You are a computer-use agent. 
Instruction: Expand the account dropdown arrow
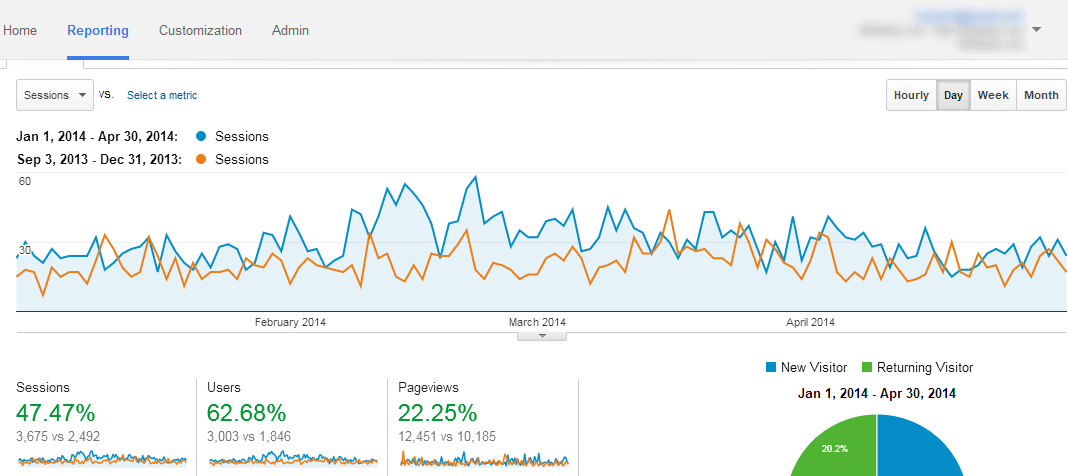click(x=1036, y=29)
